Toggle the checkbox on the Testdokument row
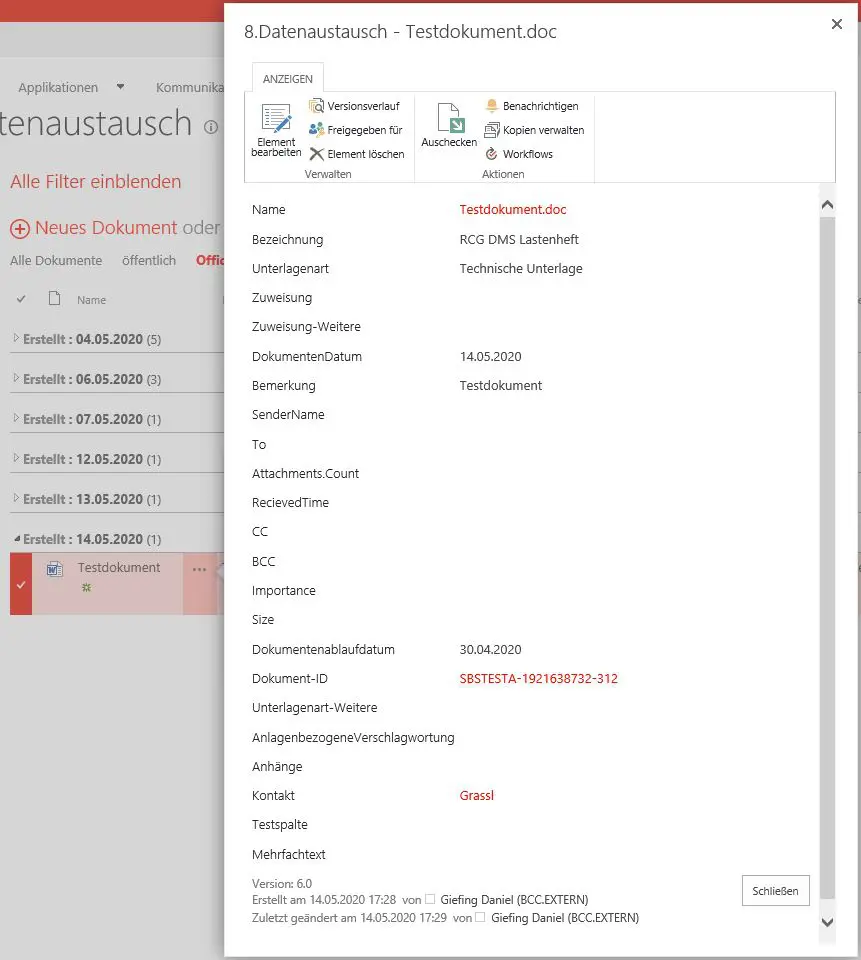 pos(20,585)
